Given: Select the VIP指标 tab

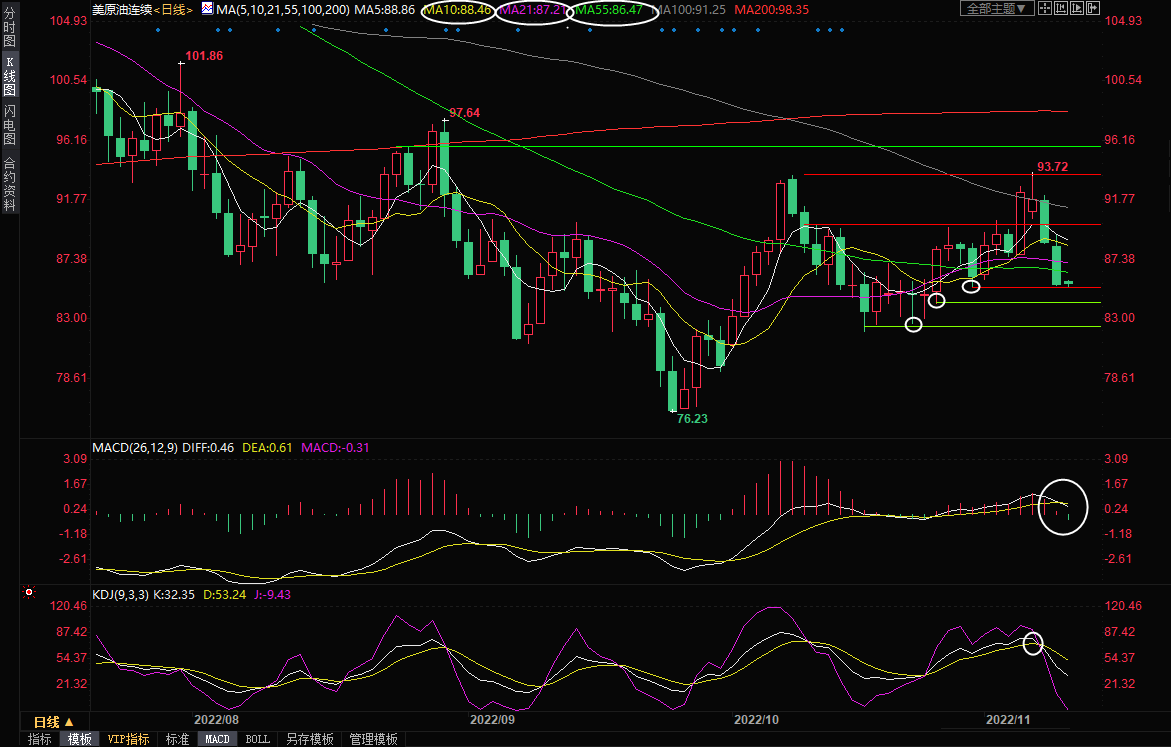Looking at the screenshot, I should pos(128,740).
